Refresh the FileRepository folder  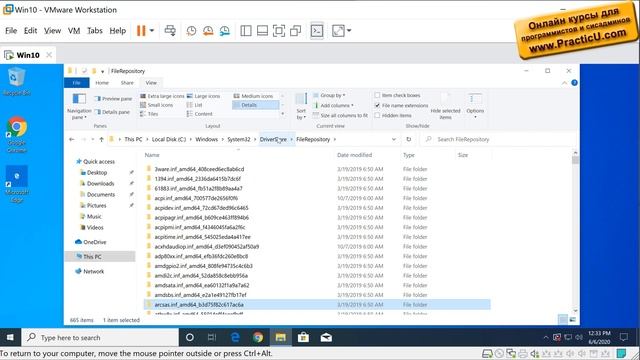409,139
